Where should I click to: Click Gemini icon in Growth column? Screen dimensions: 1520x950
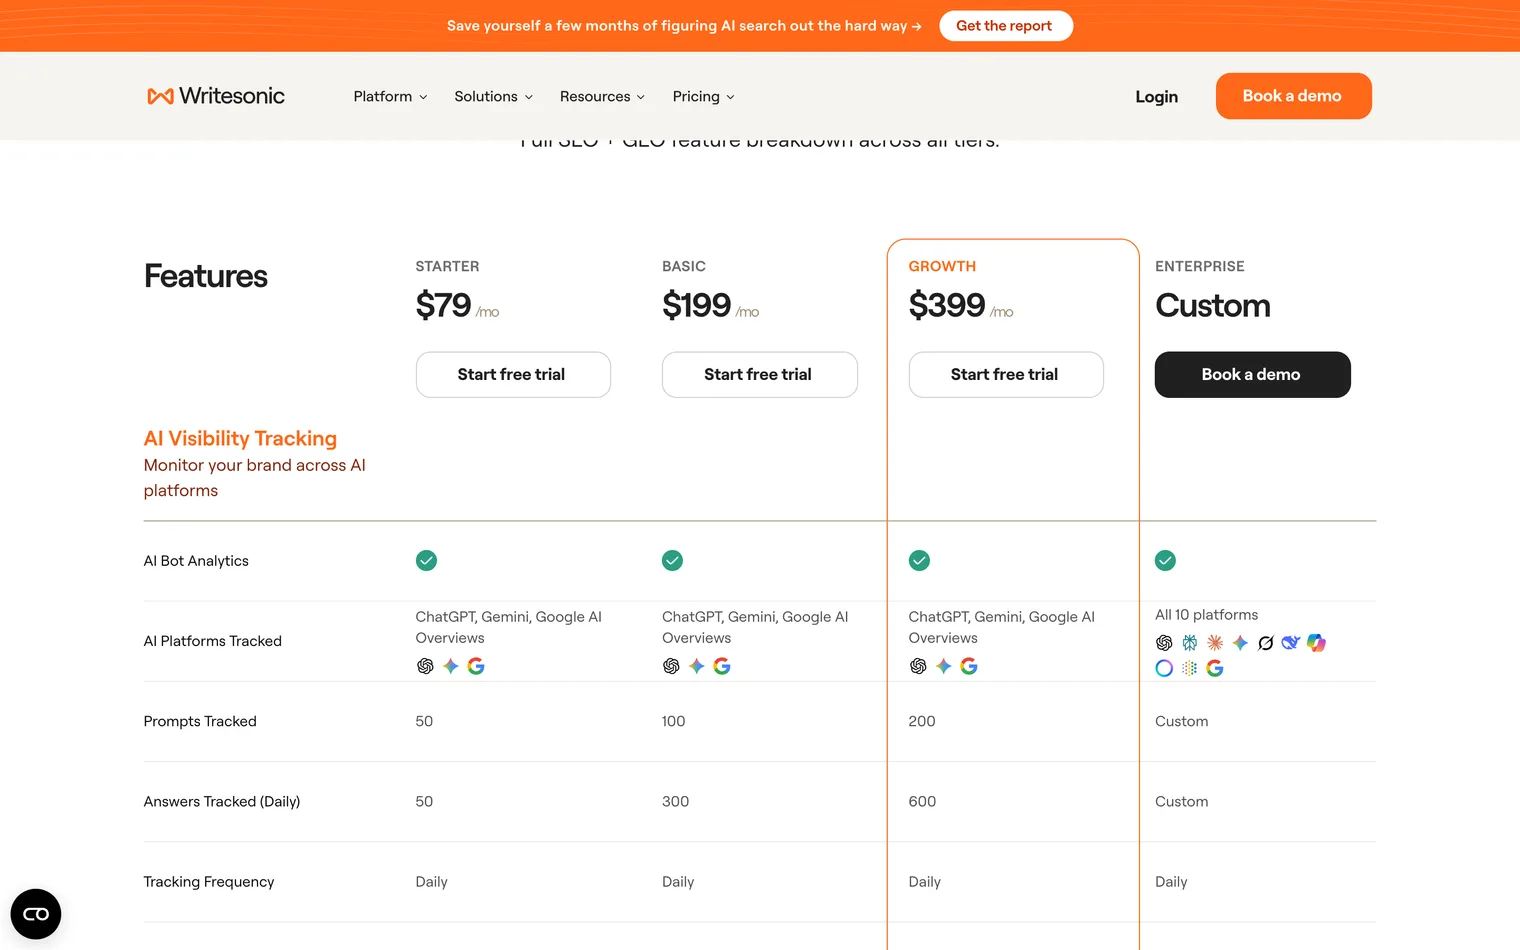click(943, 666)
